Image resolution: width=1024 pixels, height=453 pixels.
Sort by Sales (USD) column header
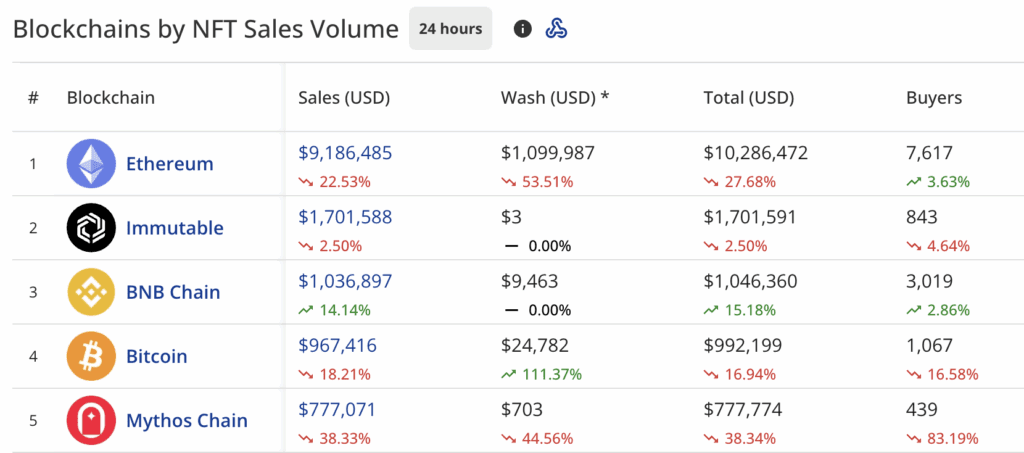tap(344, 98)
